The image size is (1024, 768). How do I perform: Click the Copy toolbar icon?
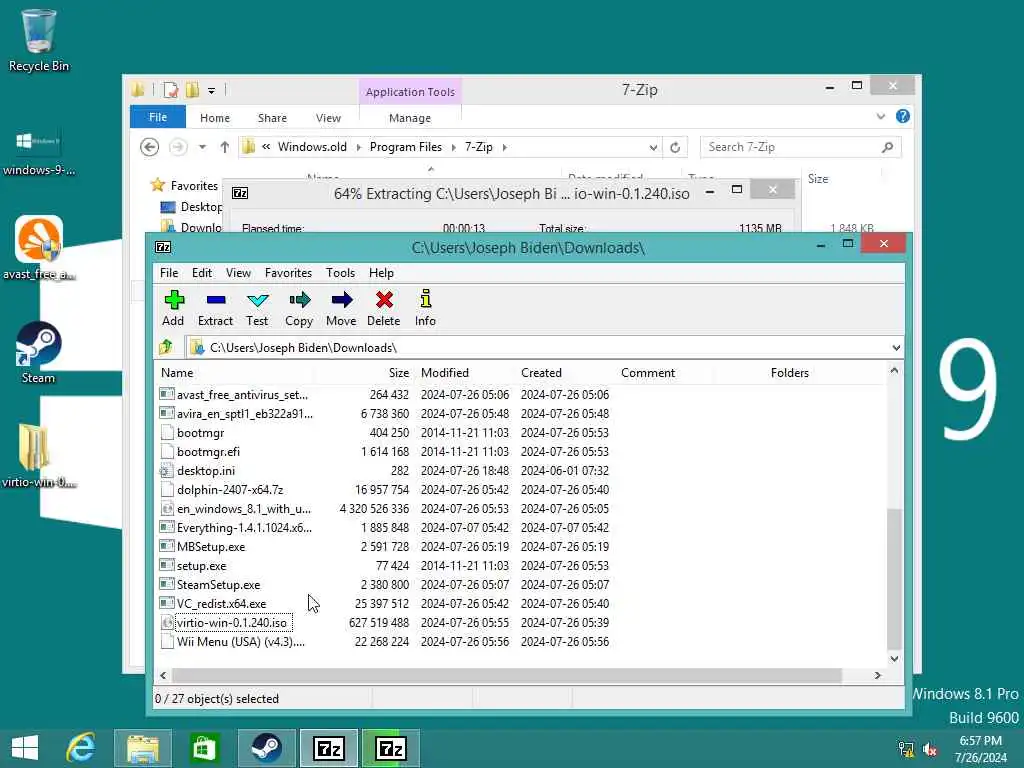[299, 308]
